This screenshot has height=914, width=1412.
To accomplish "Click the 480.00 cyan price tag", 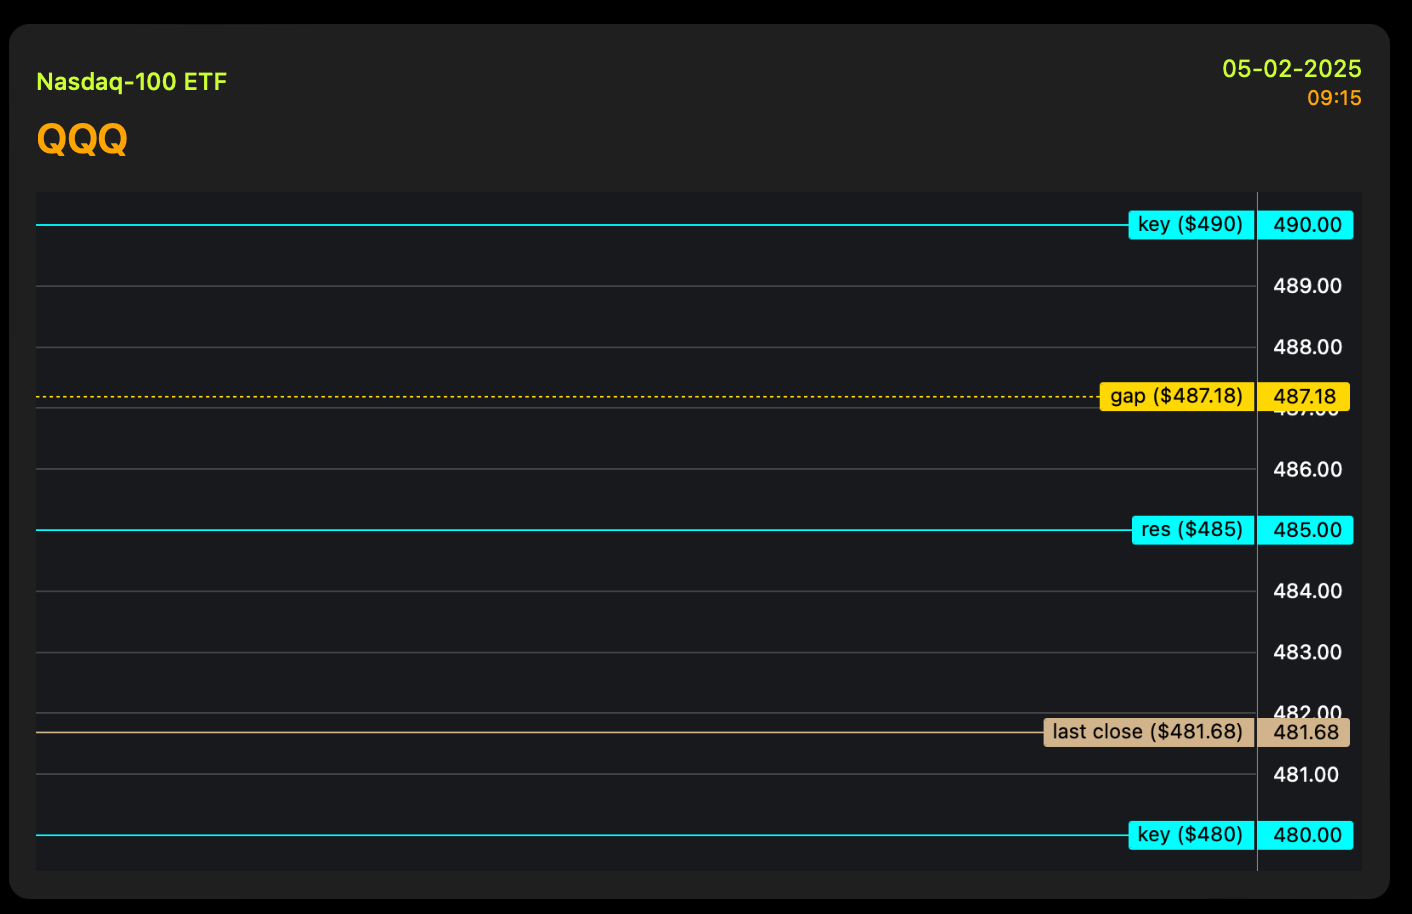I will pyautogui.click(x=1306, y=835).
